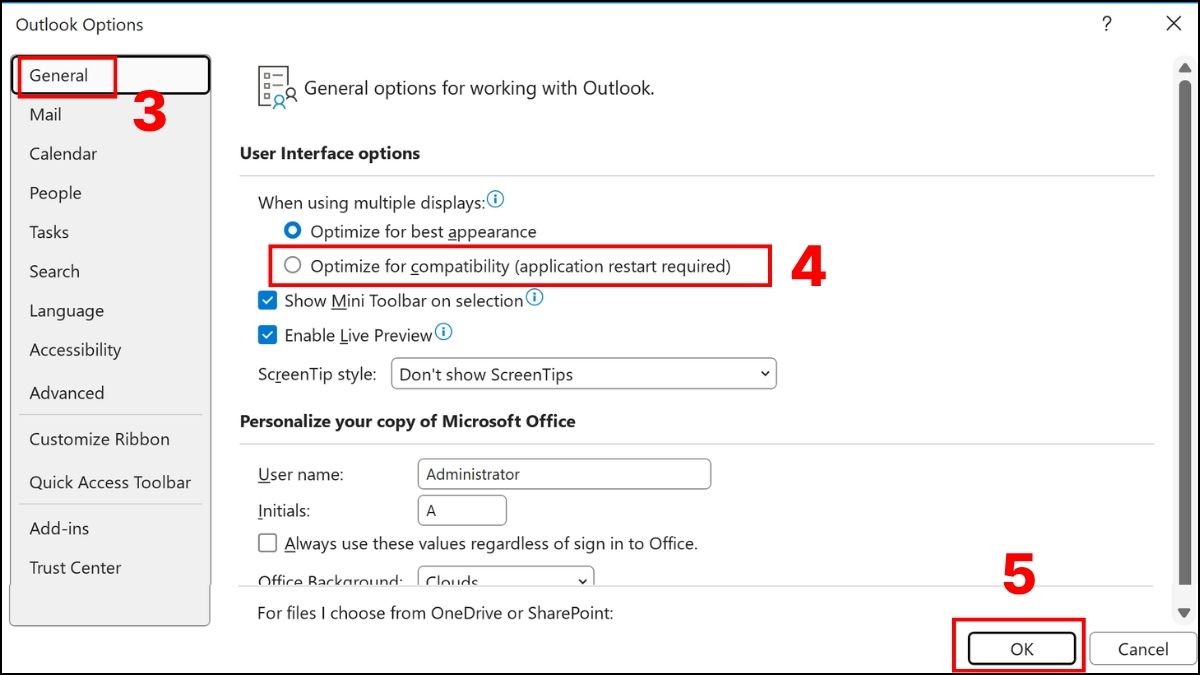Open the Trust Center category
The image size is (1200, 675).
(x=75, y=568)
